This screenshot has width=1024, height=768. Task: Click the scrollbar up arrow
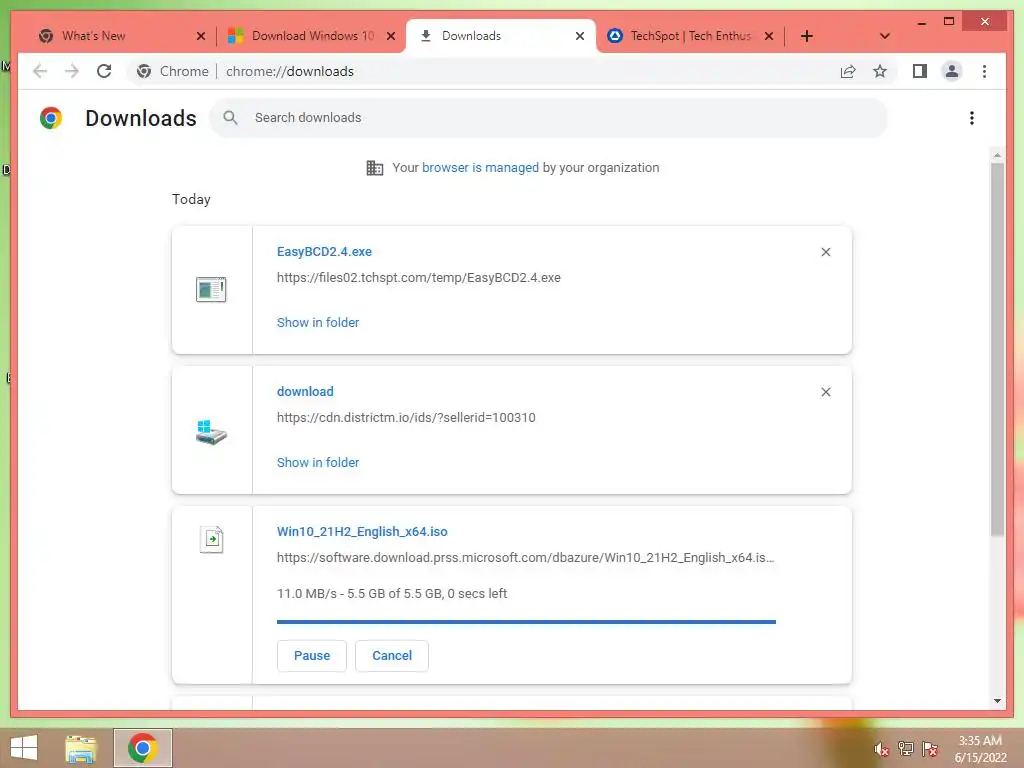997,155
